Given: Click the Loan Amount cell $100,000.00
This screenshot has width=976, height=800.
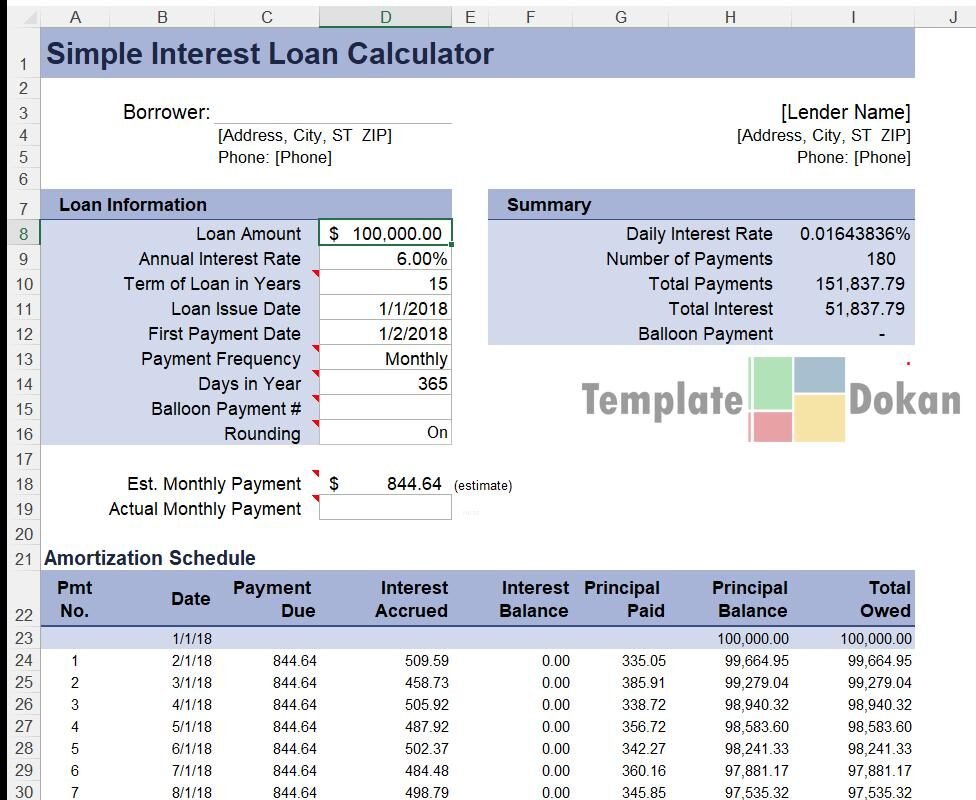Looking at the screenshot, I should (385, 234).
